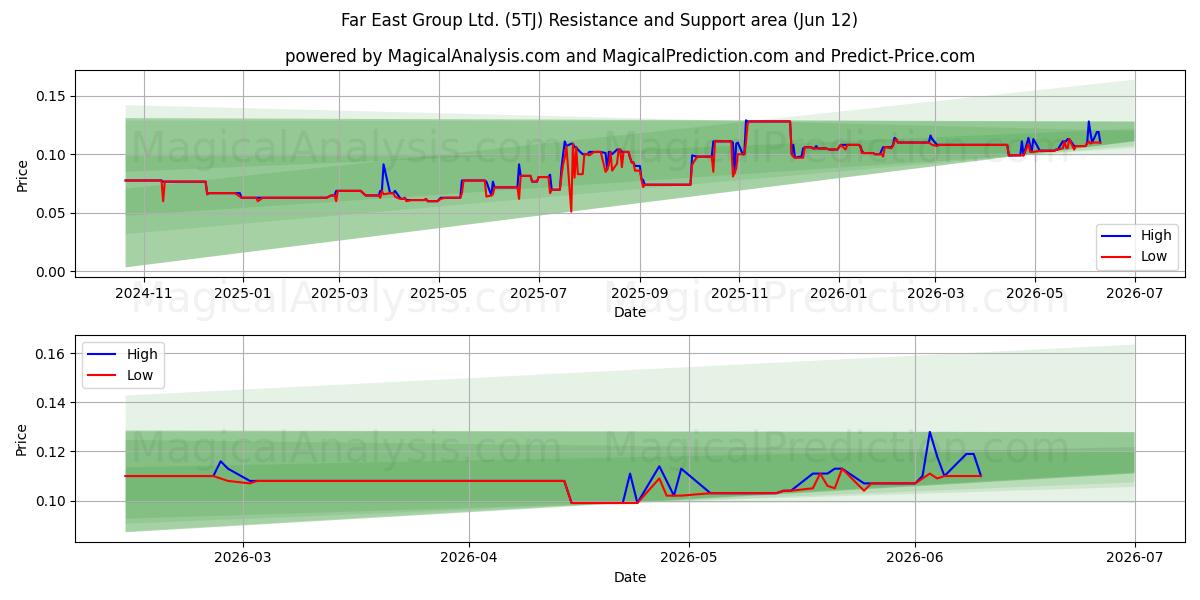The width and height of the screenshot is (1200, 600).
Task: Click the June 2026 price spike peak in the bottom chart
Action: pos(929,432)
